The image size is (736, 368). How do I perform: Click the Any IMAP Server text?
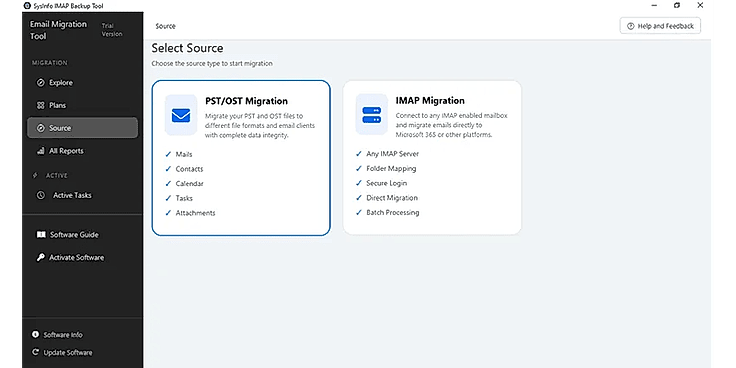(392, 154)
